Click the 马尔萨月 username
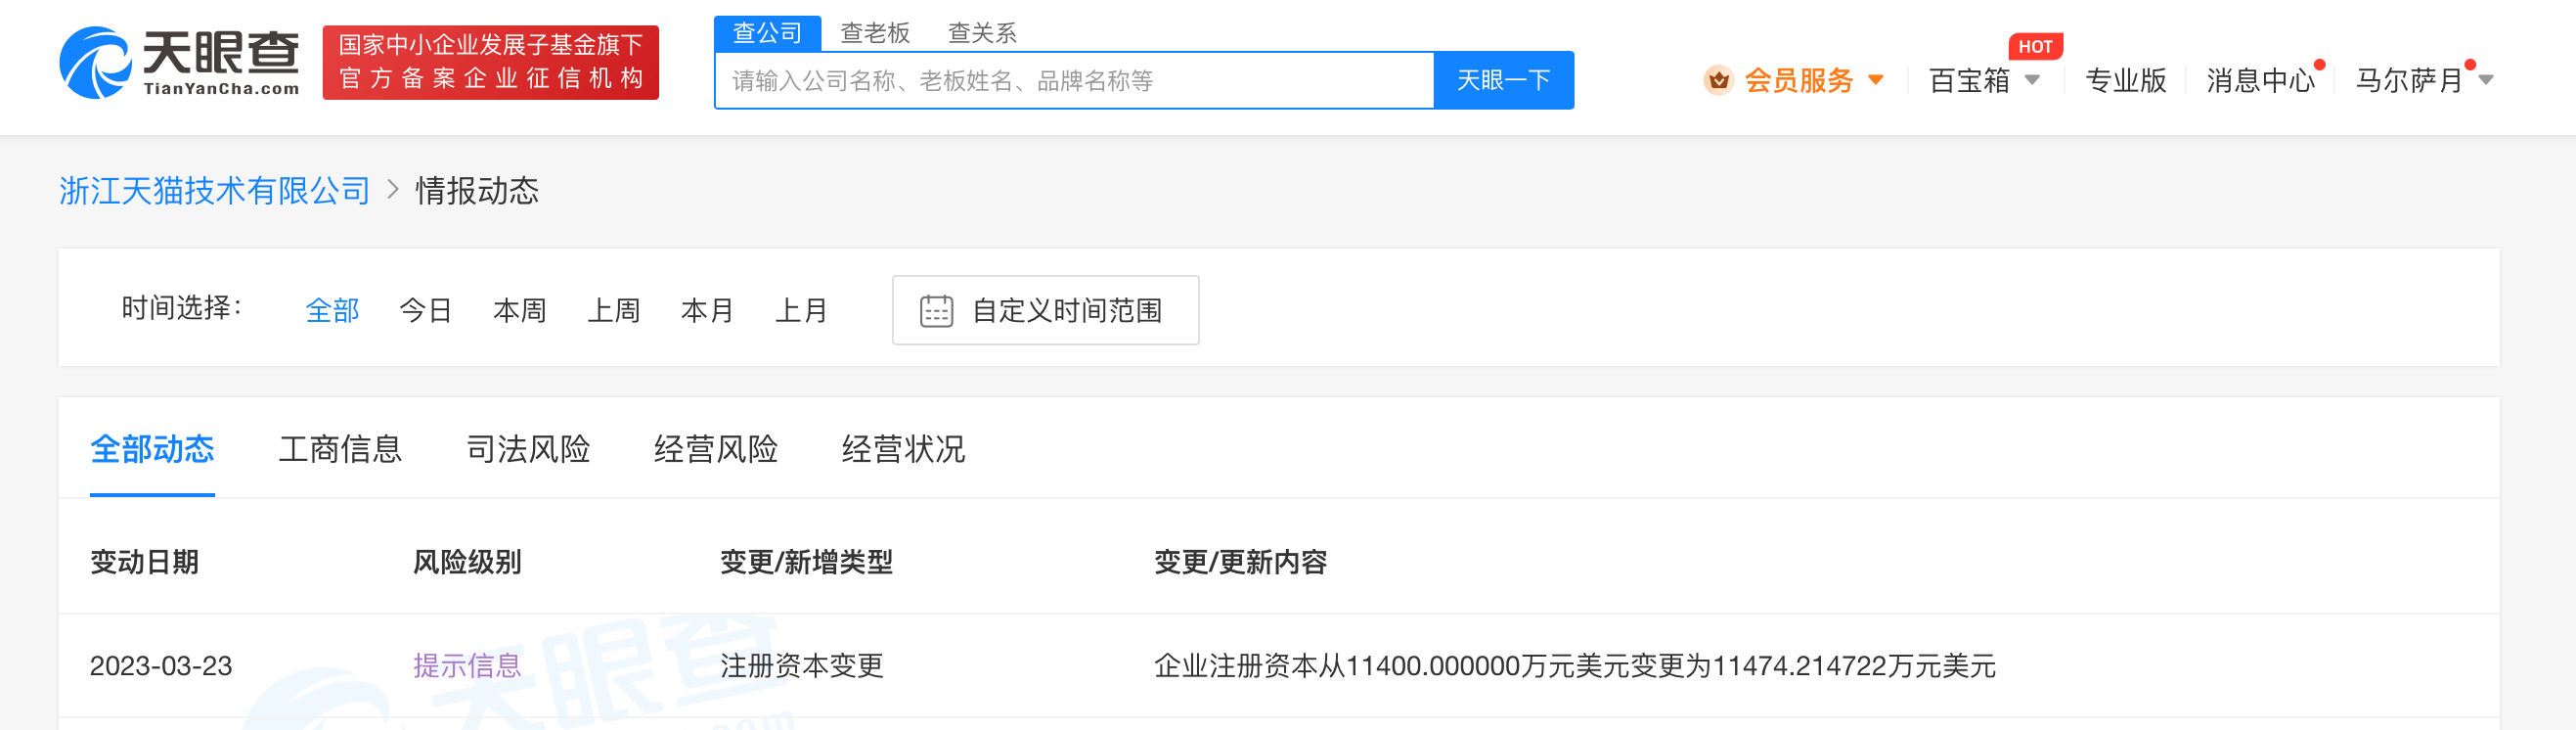2576x730 pixels. (2409, 80)
